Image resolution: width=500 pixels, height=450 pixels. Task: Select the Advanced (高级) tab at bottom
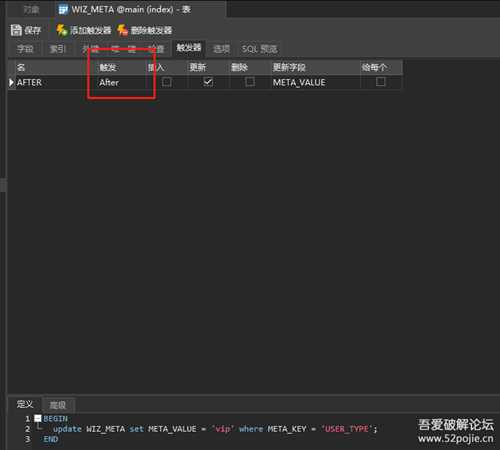coord(58,405)
